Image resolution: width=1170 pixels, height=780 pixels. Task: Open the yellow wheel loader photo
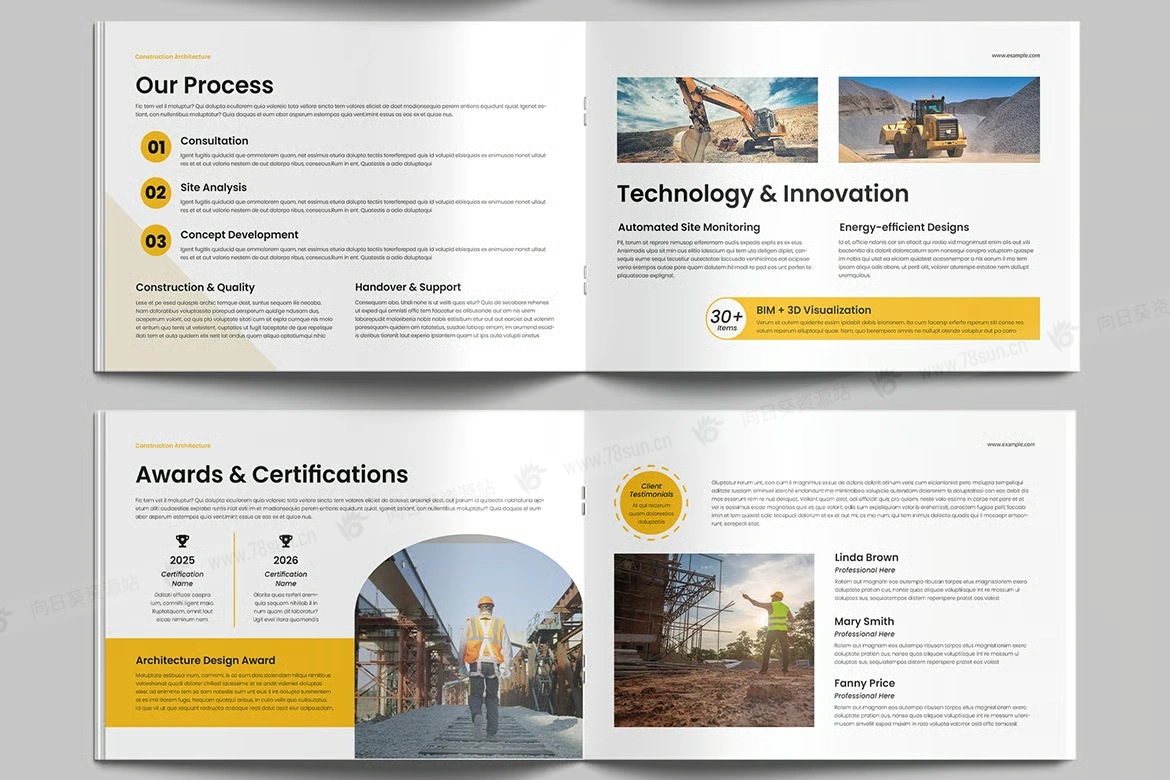[938, 119]
